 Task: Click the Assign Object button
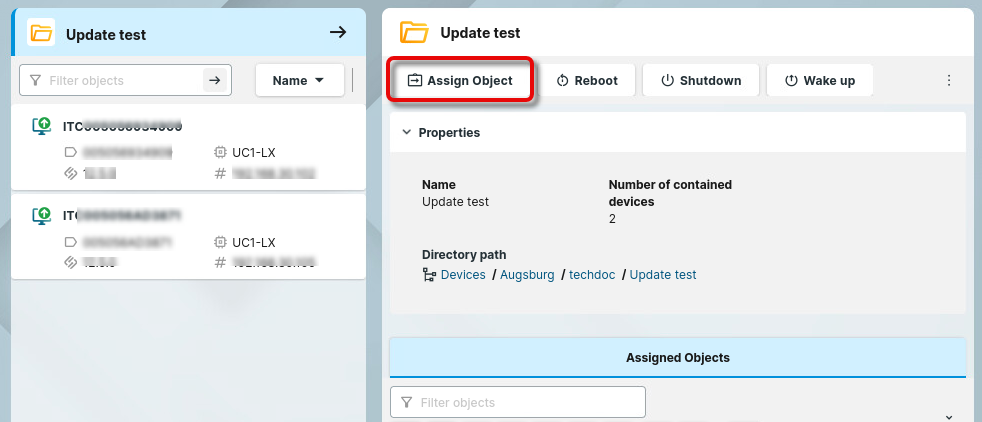(x=460, y=81)
